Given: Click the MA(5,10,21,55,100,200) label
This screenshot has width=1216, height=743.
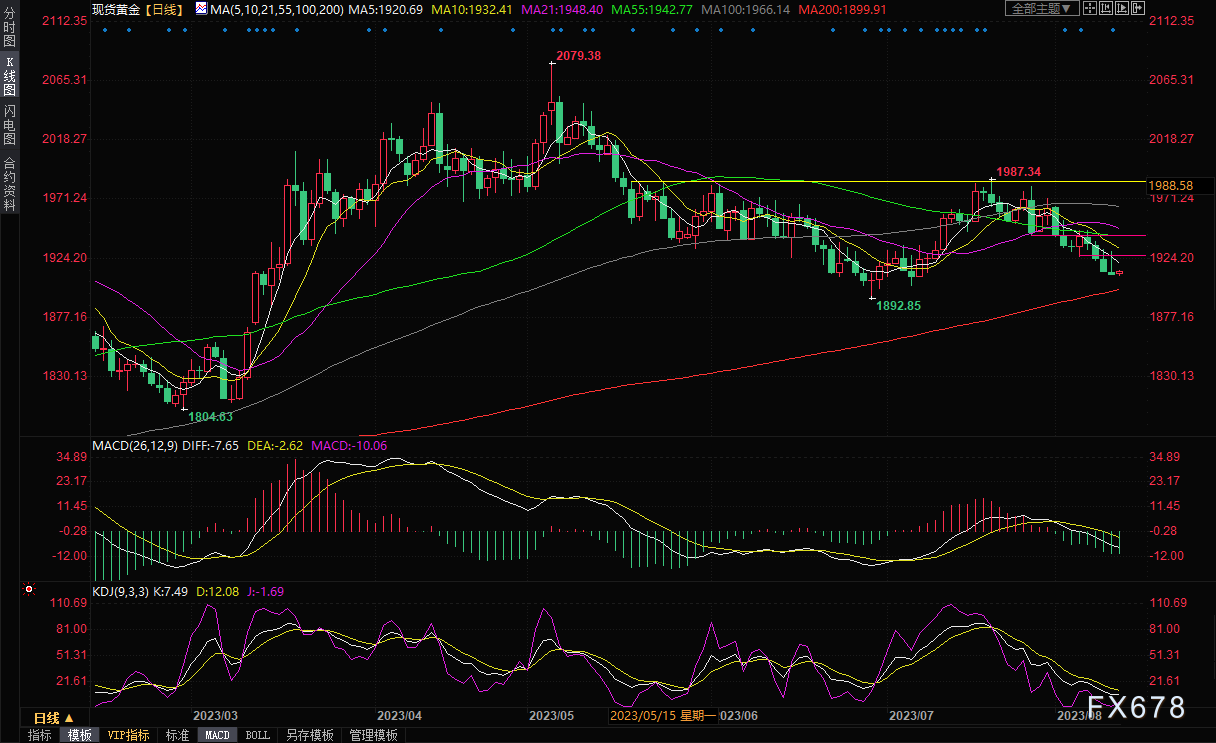Looking at the screenshot, I should pyautogui.click(x=277, y=8).
